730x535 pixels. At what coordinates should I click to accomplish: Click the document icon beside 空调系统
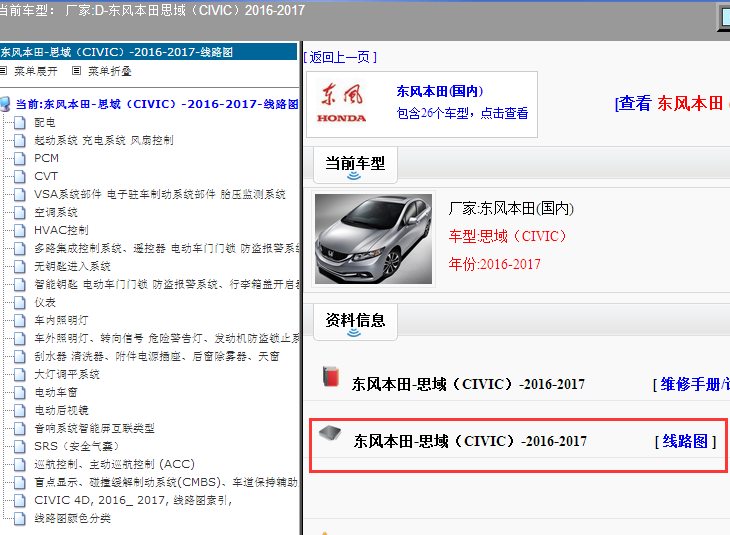[20, 213]
